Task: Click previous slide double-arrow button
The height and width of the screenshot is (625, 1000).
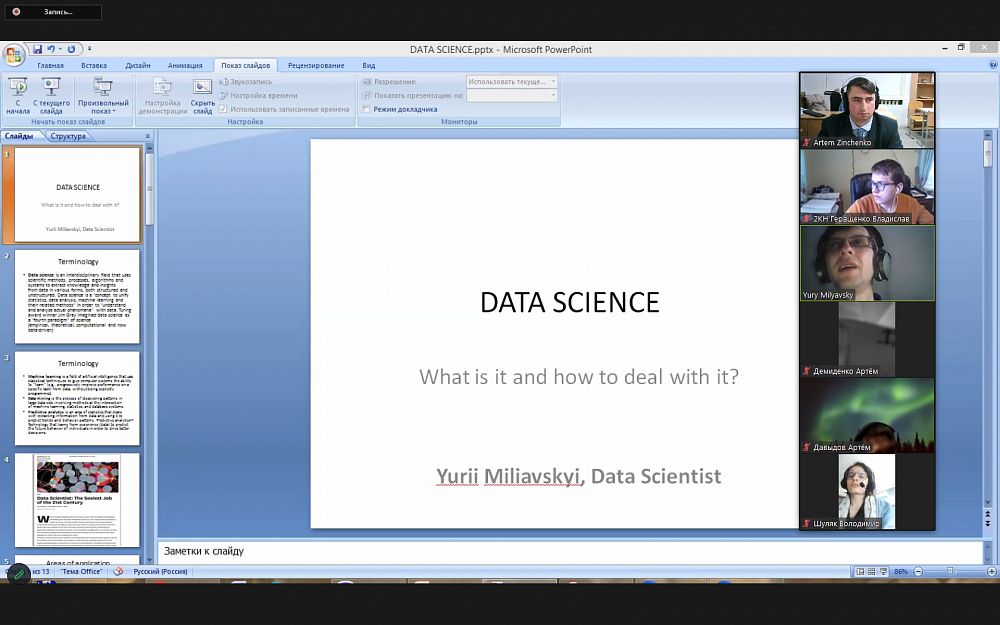Action: [x=988, y=514]
